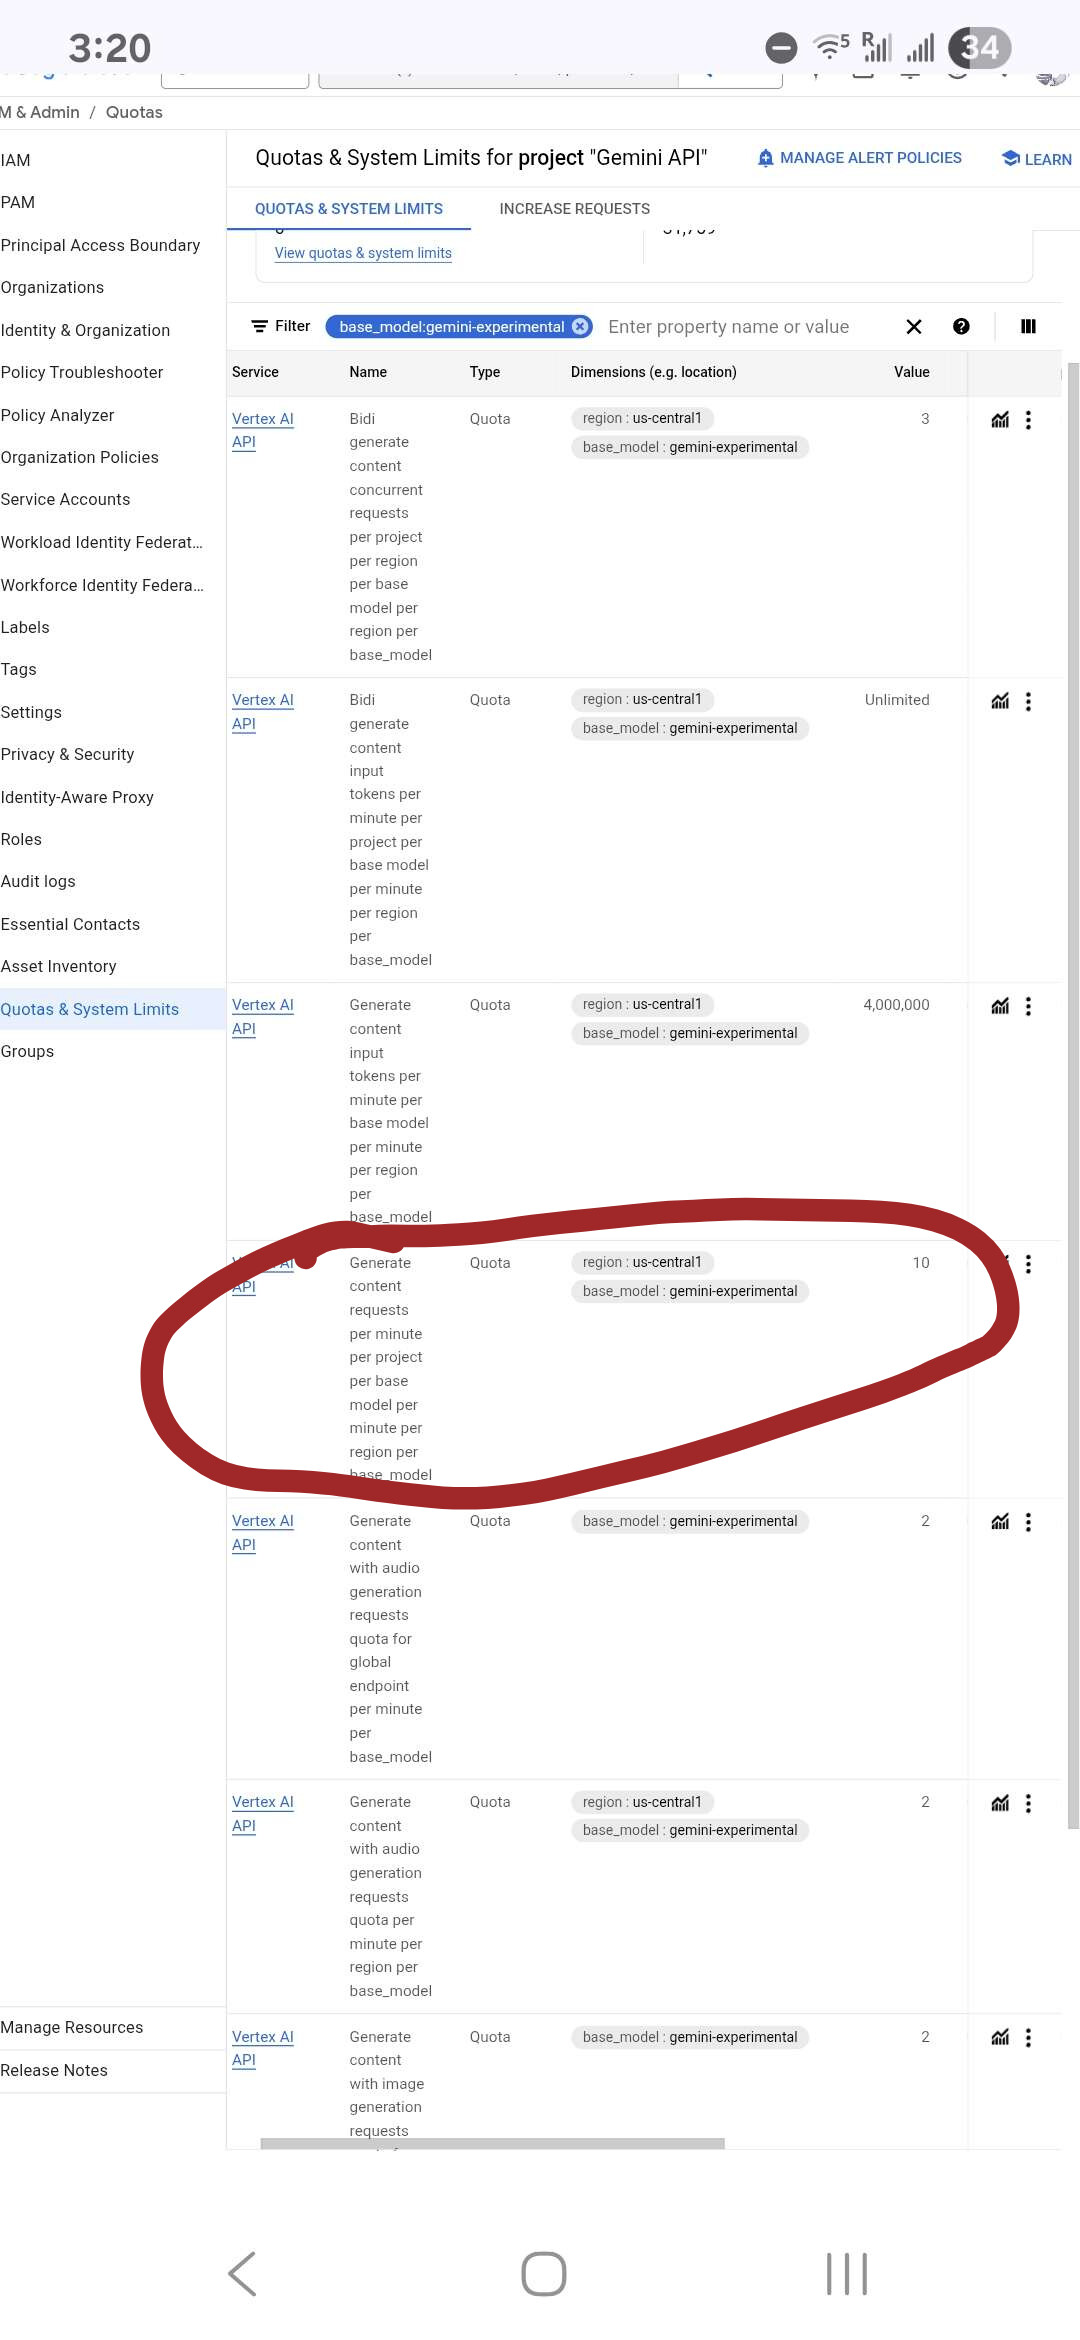Viewport: 1080px width, 2340px height.
Task: Click Manage Alert Policies bell button
Action: click(x=860, y=158)
